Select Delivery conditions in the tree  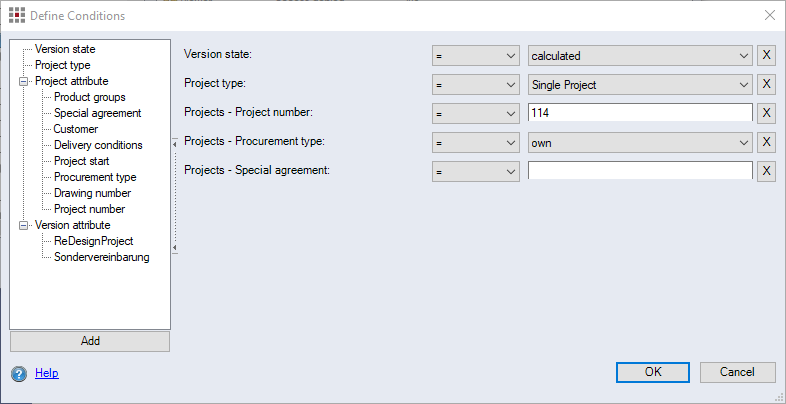pyautogui.click(x=97, y=145)
